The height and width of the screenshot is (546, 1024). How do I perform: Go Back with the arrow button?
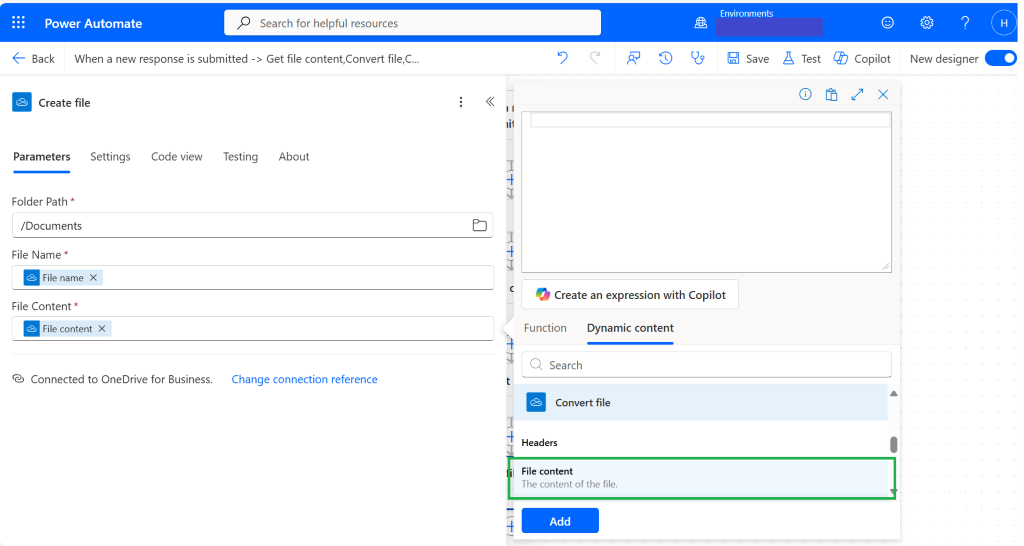point(33,59)
